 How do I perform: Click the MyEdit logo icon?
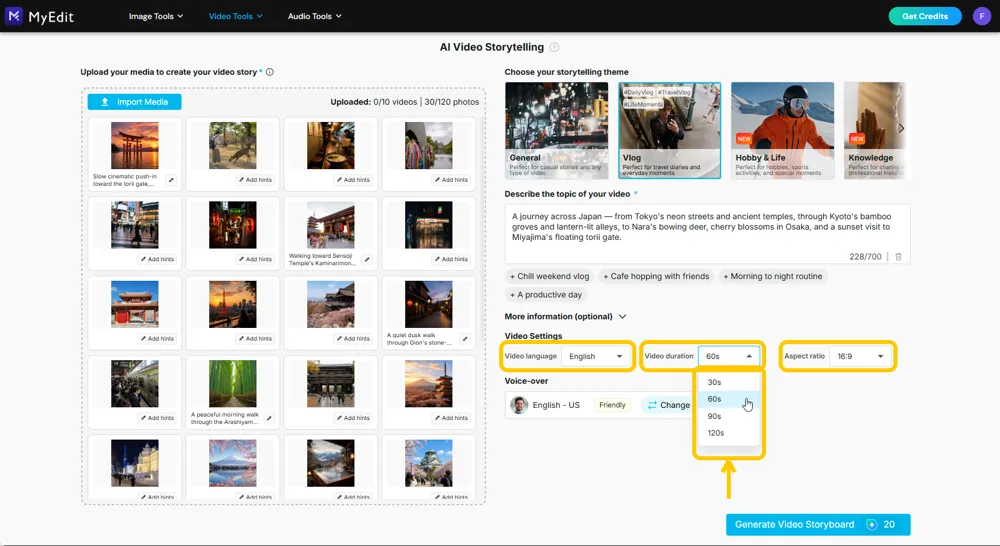coord(13,16)
